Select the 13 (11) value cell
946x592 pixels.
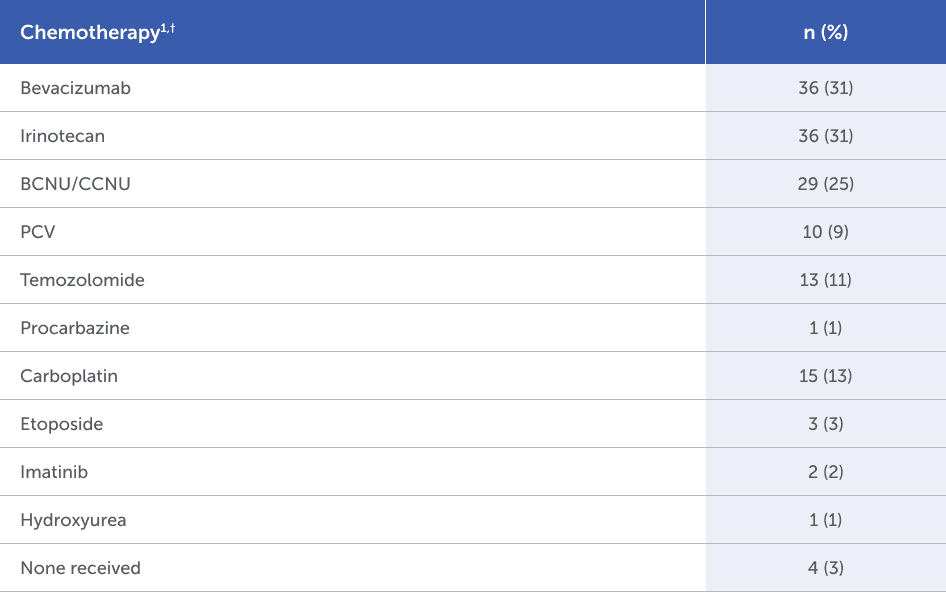coord(825,280)
